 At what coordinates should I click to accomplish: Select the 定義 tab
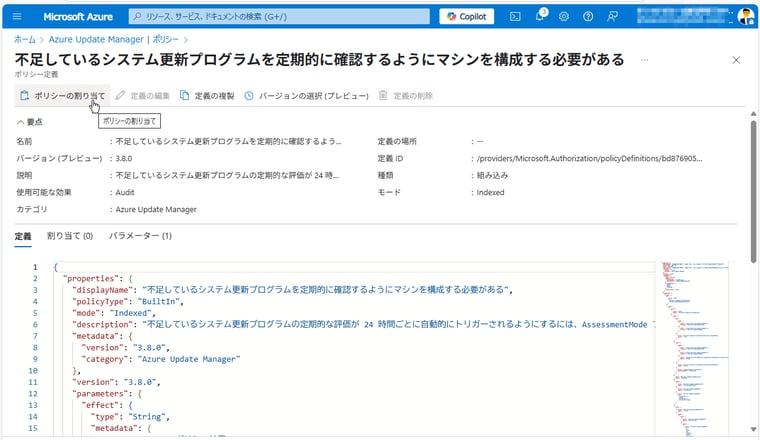pos(23,236)
